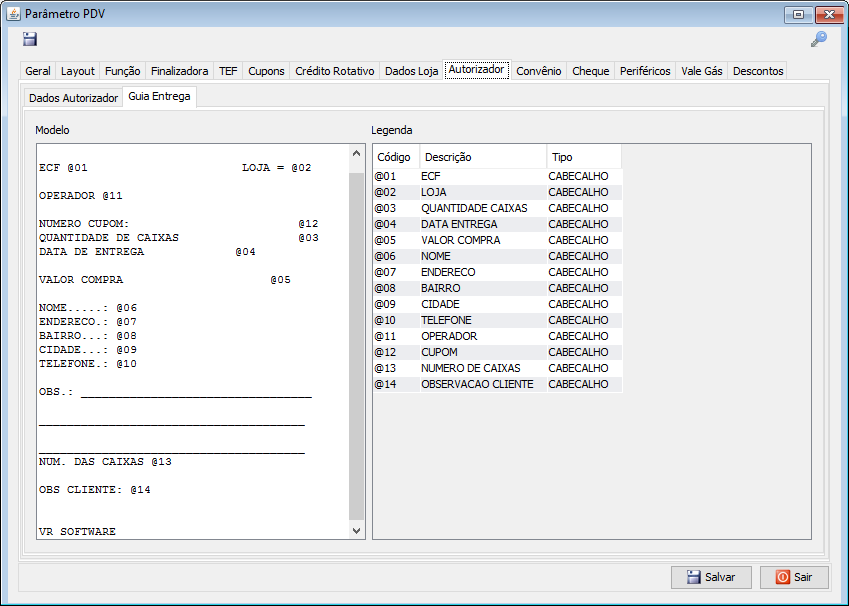Restore the Parâmetro PDV window size

click(799, 15)
